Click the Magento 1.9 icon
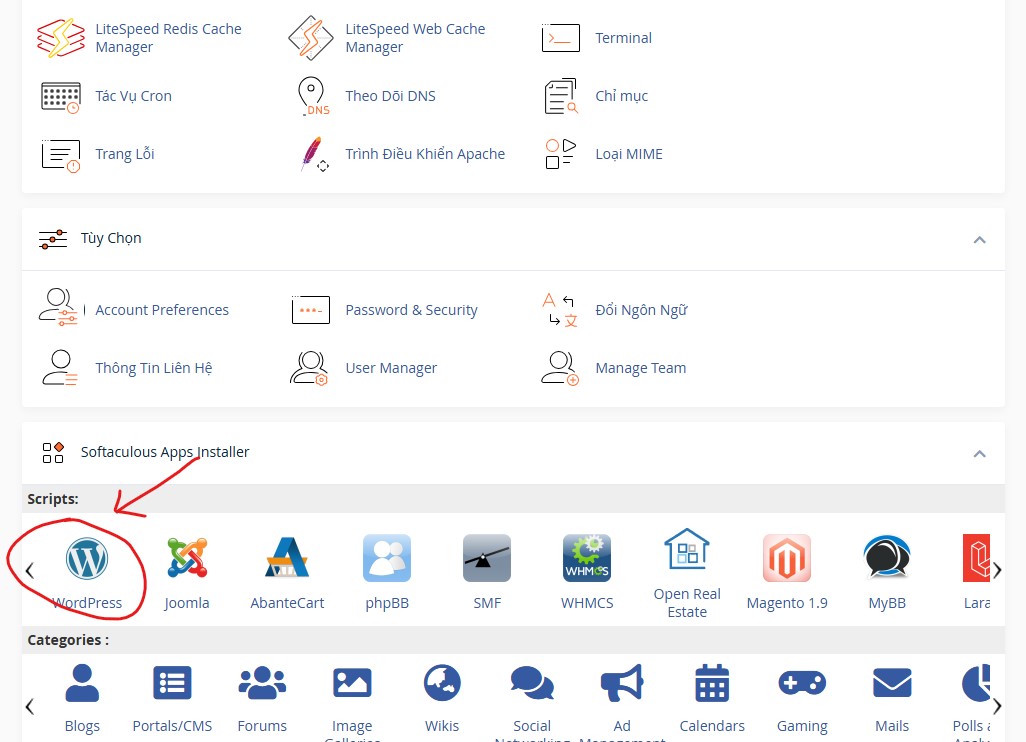 (x=787, y=559)
